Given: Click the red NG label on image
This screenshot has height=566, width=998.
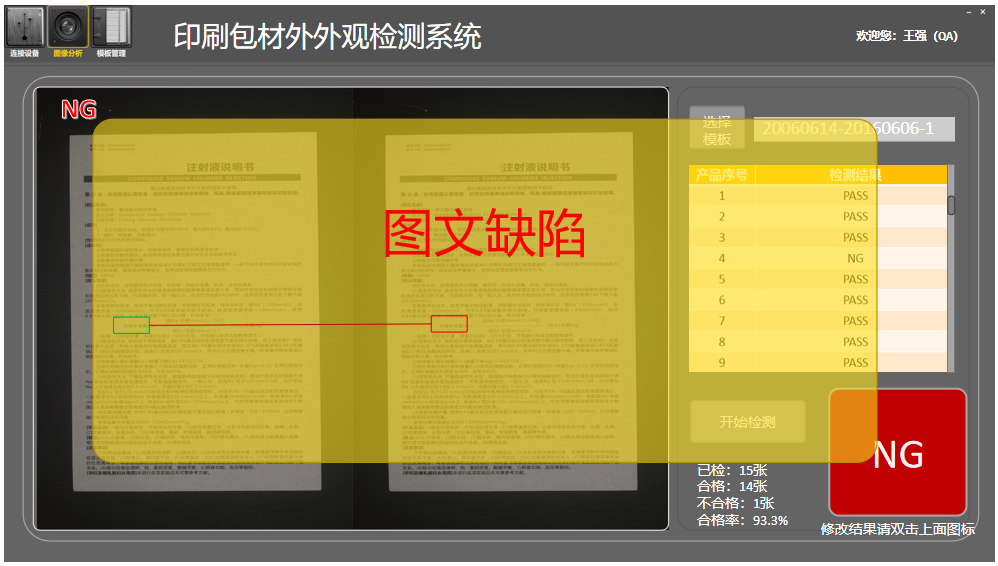Looking at the screenshot, I should pyautogui.click(x=79, y=110).
